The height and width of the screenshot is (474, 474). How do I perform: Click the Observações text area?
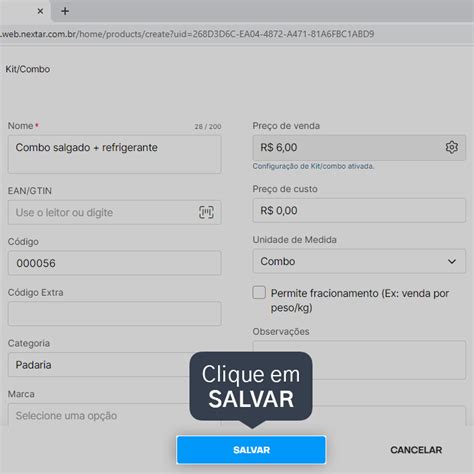point(359,360)
